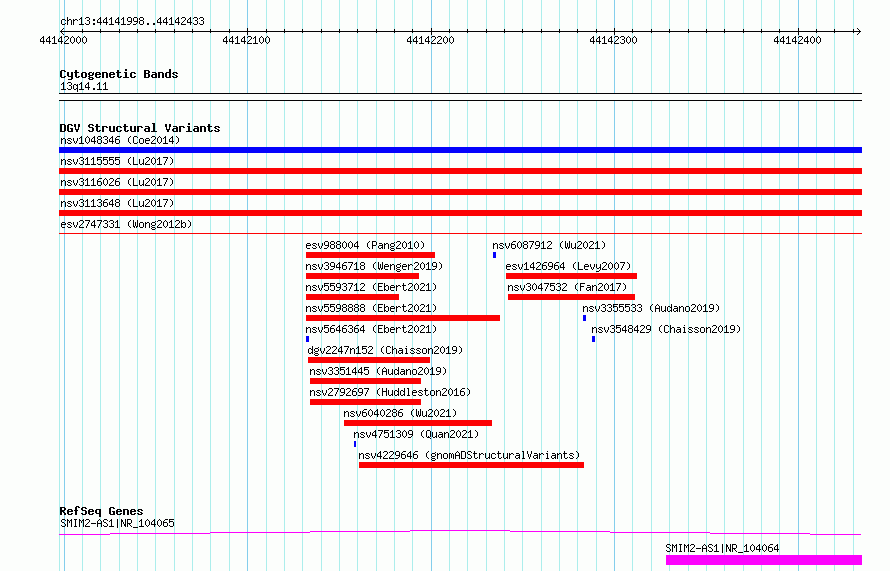This screenshot has height=571, width=890.
Task: Click the nsv5593712 (Ebert2021) label
Action: tap(371, 287)
